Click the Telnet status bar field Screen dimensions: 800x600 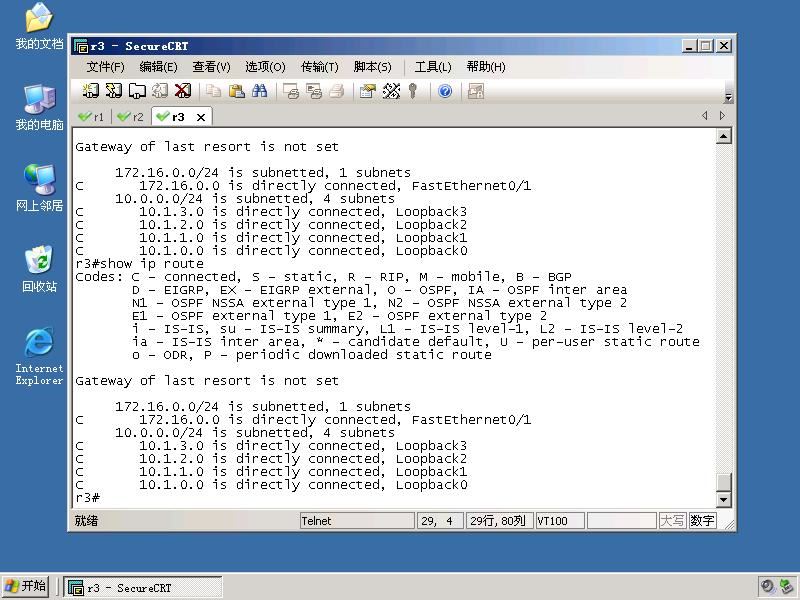[357, 521]
